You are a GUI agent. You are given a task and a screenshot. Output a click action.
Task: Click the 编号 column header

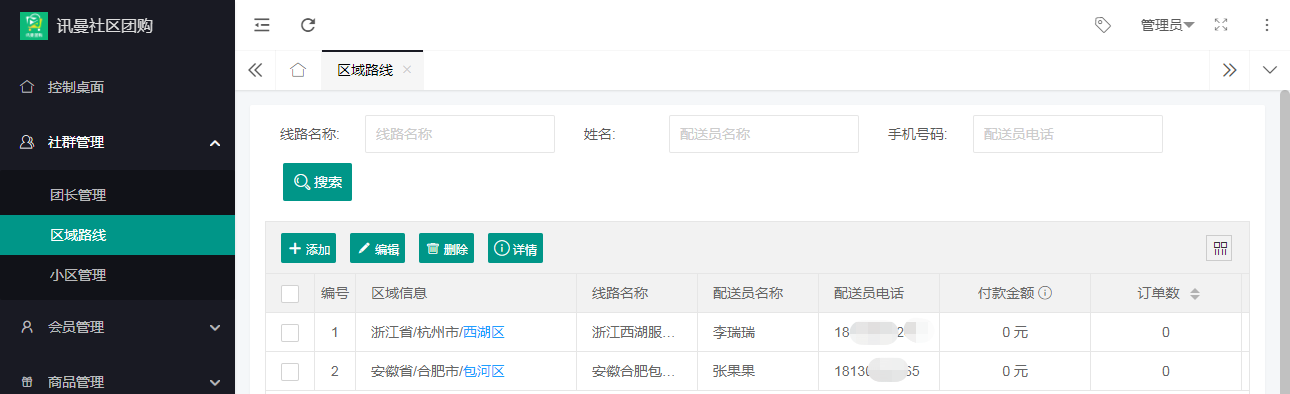point(335,293)
